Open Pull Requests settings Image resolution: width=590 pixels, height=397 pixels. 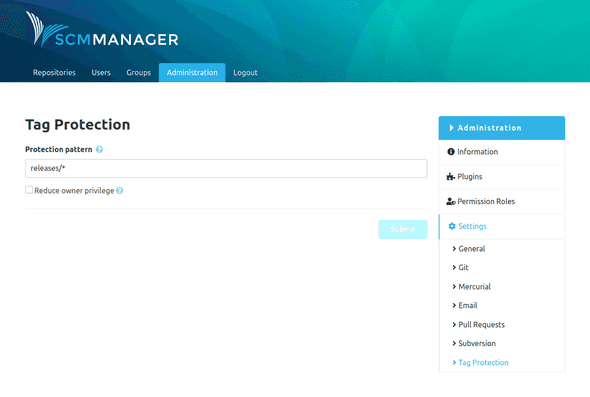[x=481, y=325]
